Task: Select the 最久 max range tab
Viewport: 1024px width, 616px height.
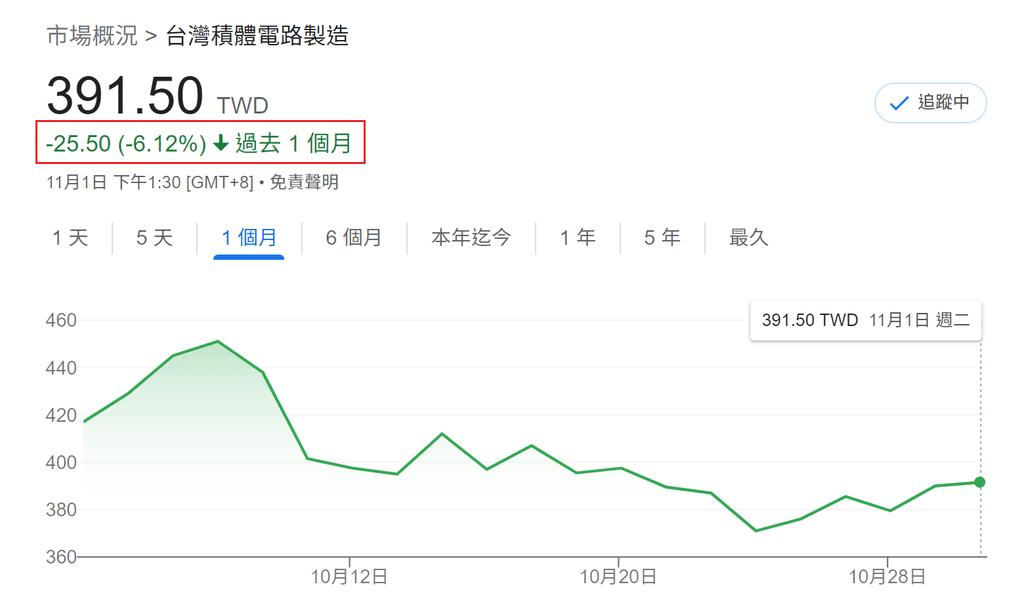Action: point(748,238)
